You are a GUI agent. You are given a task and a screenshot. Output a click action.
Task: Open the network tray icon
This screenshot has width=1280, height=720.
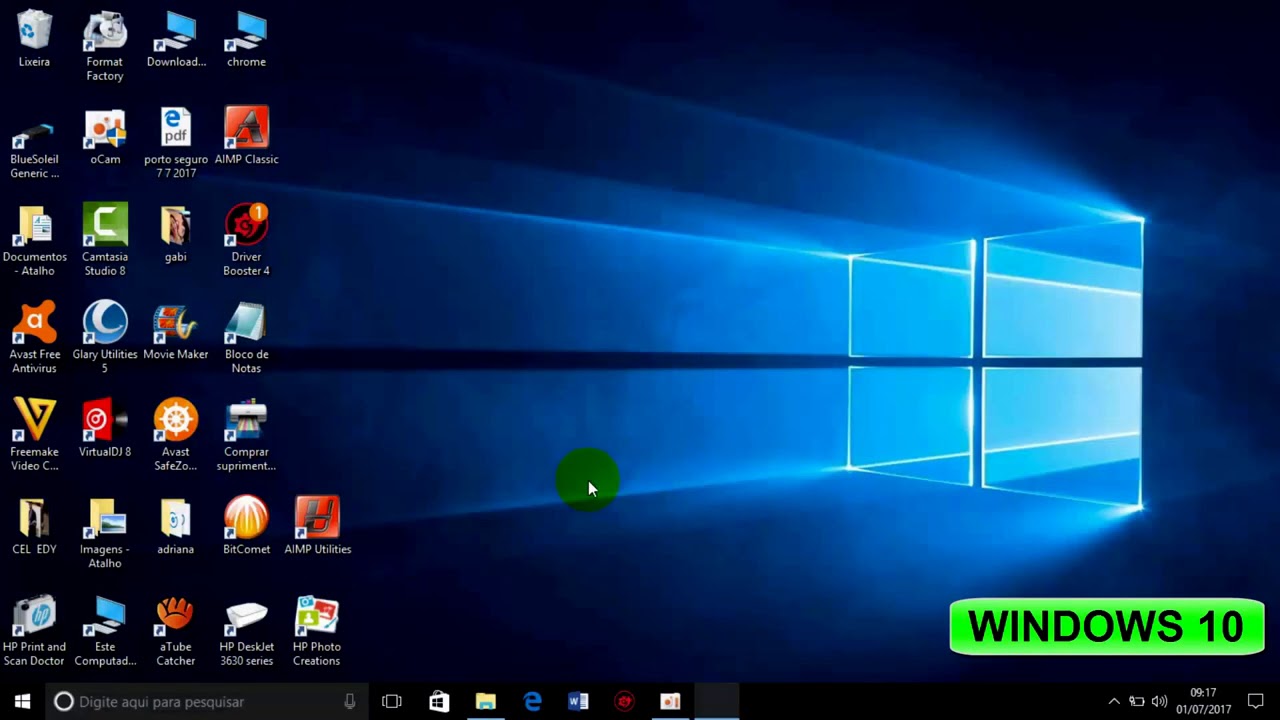point(1137,701)
